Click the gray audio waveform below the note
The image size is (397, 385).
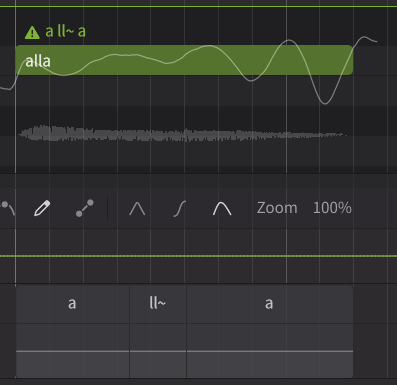(x=182, y=134)
